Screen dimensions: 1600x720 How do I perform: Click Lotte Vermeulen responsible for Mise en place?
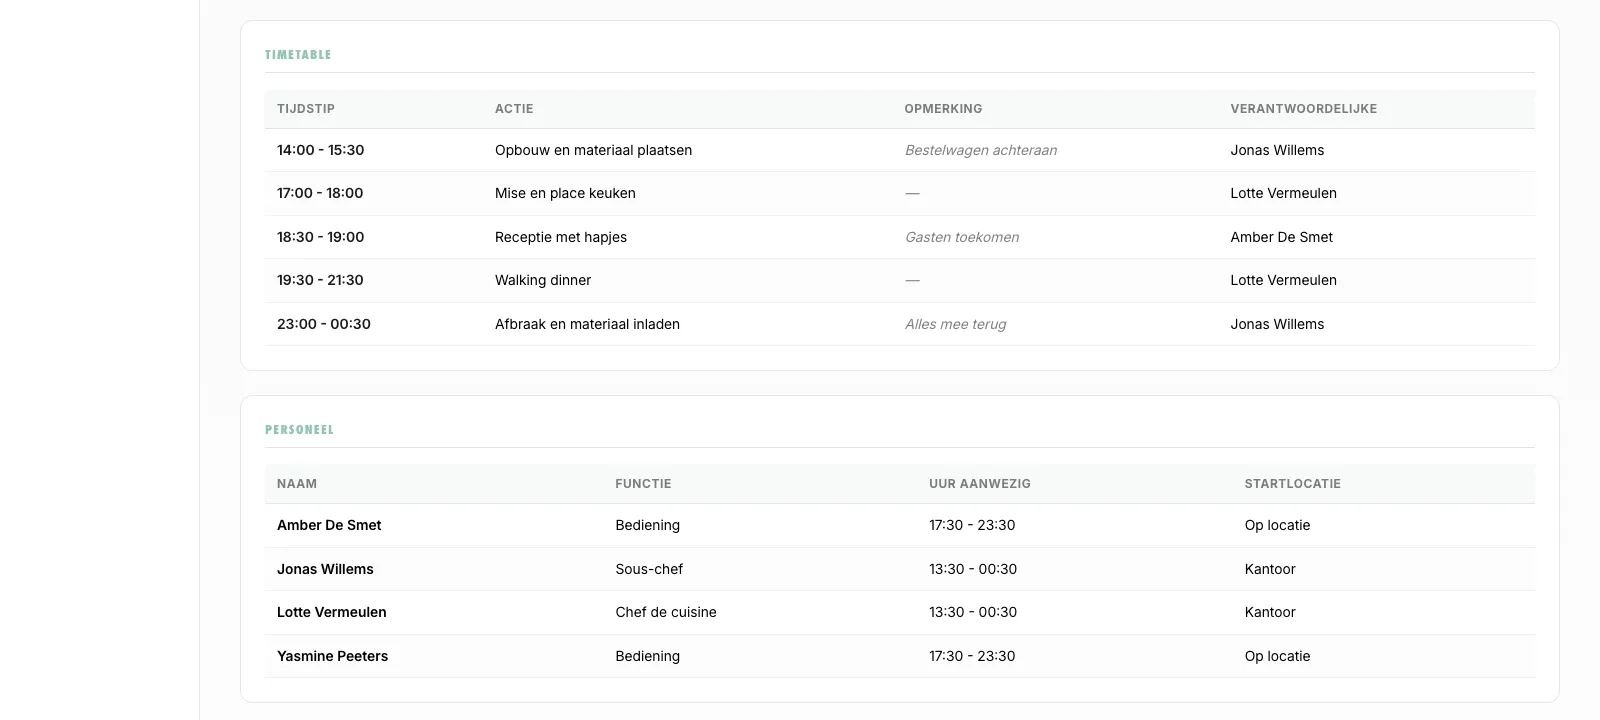pyautogui.click(x=1283, y=193)
